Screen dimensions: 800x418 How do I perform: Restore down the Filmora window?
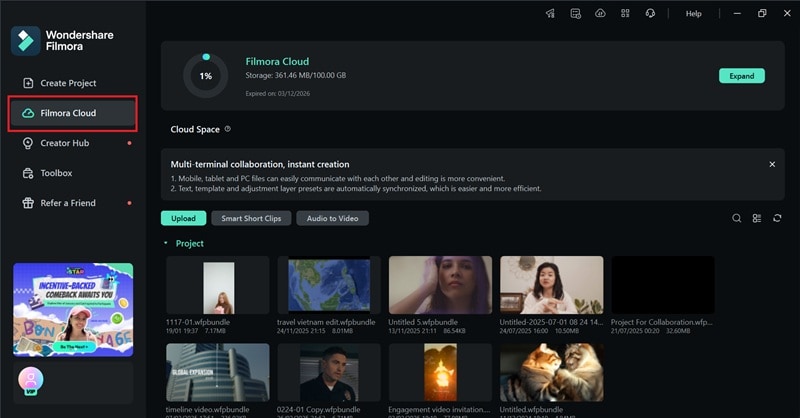[x=762, y=14]
